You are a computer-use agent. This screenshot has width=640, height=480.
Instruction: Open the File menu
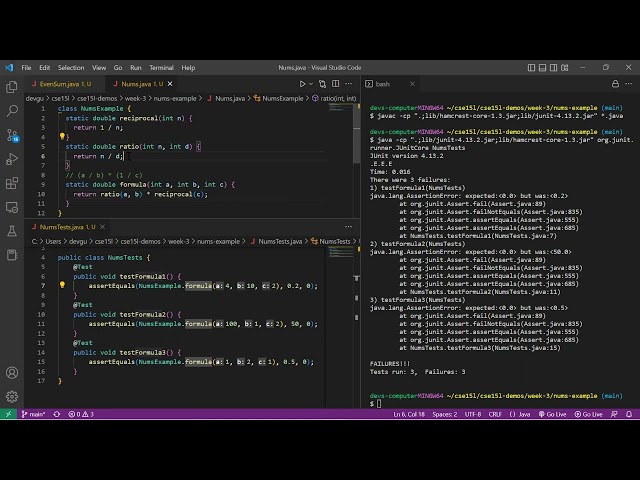[x=26, y=68]
